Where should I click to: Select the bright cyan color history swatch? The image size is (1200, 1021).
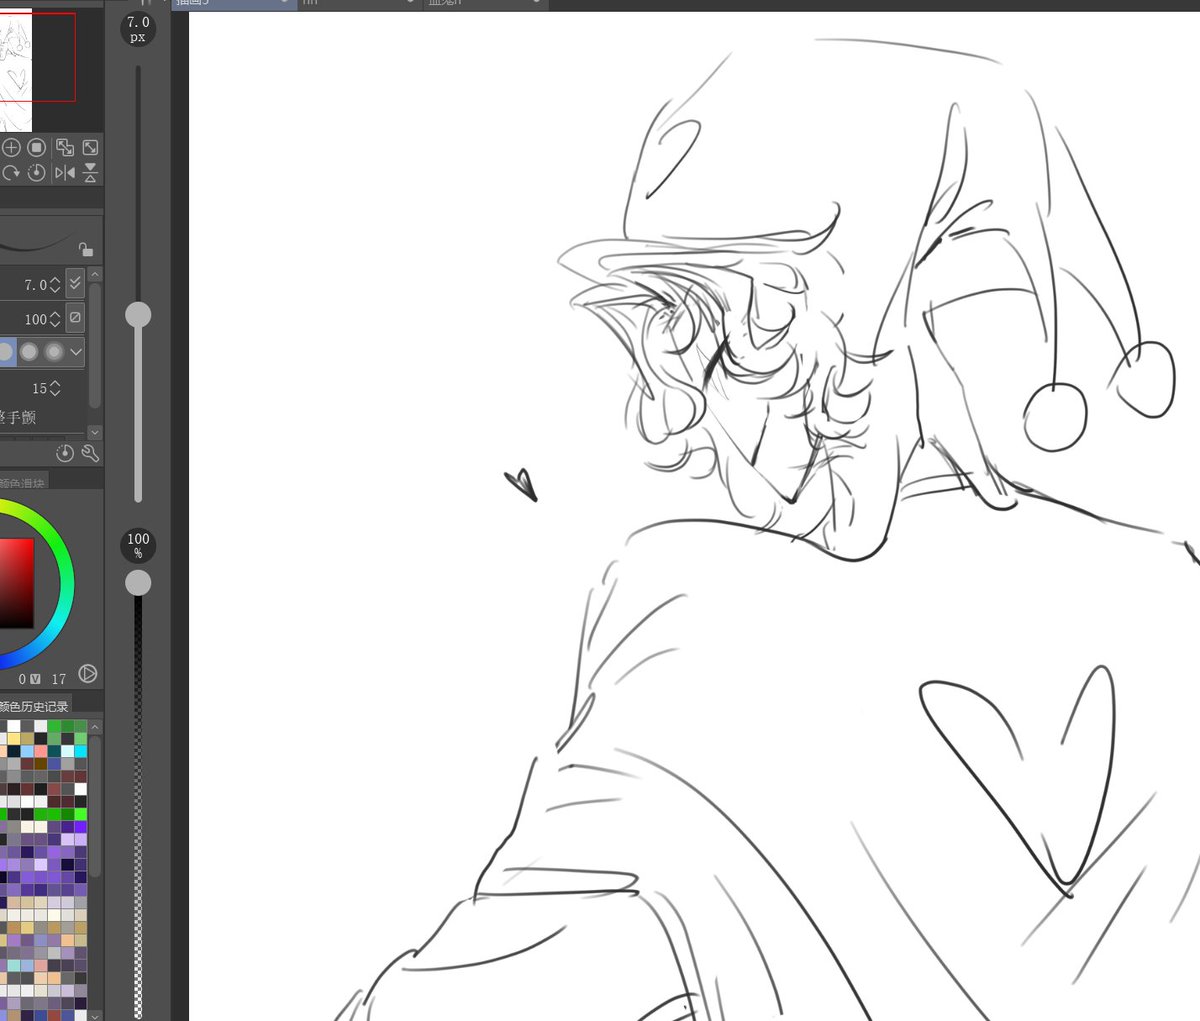(80, 751)
